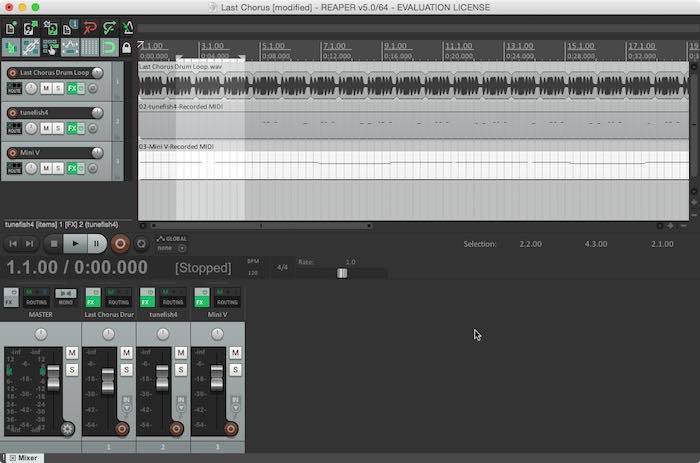Click the Undo icon in the toolbar
Screen dimensions: 700x463
88,28
